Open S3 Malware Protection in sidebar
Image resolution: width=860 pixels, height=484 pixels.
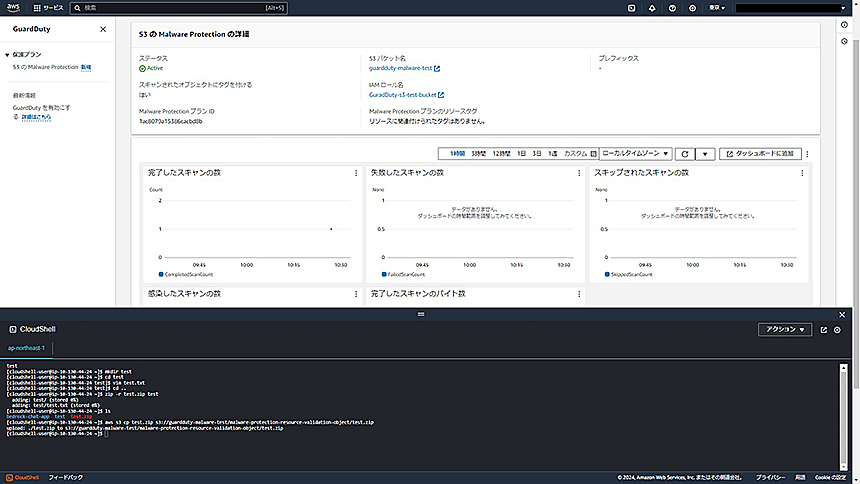click(46, 67)
